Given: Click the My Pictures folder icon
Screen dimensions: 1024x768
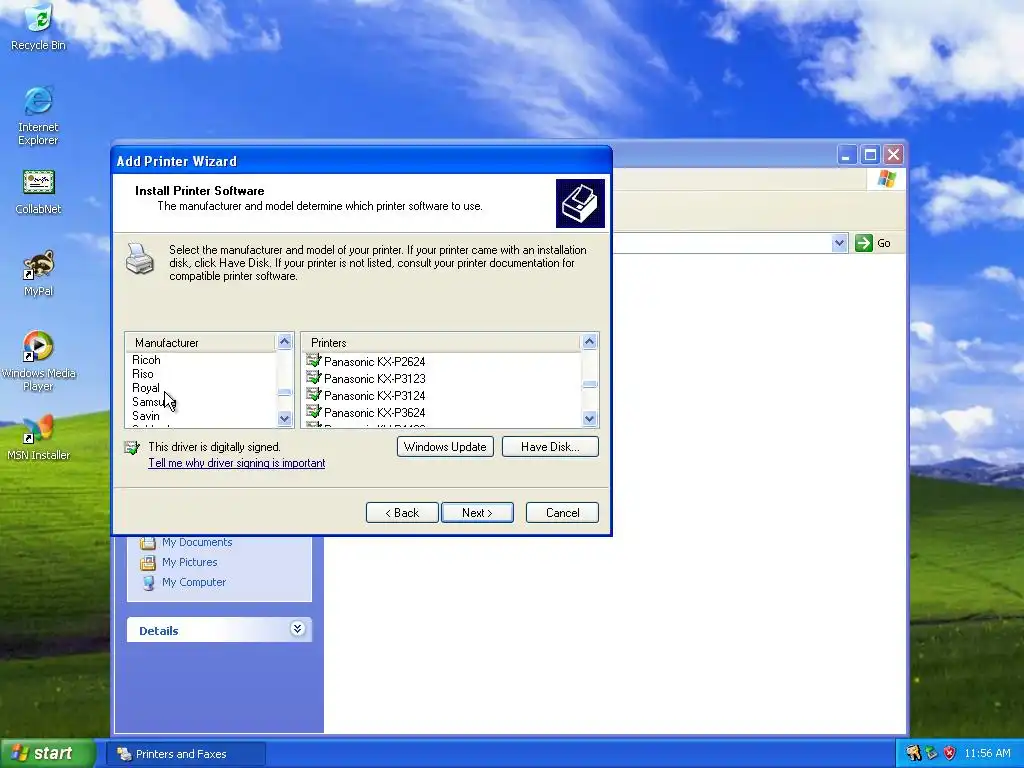Looking at the screenshot, I should (148, 562).
